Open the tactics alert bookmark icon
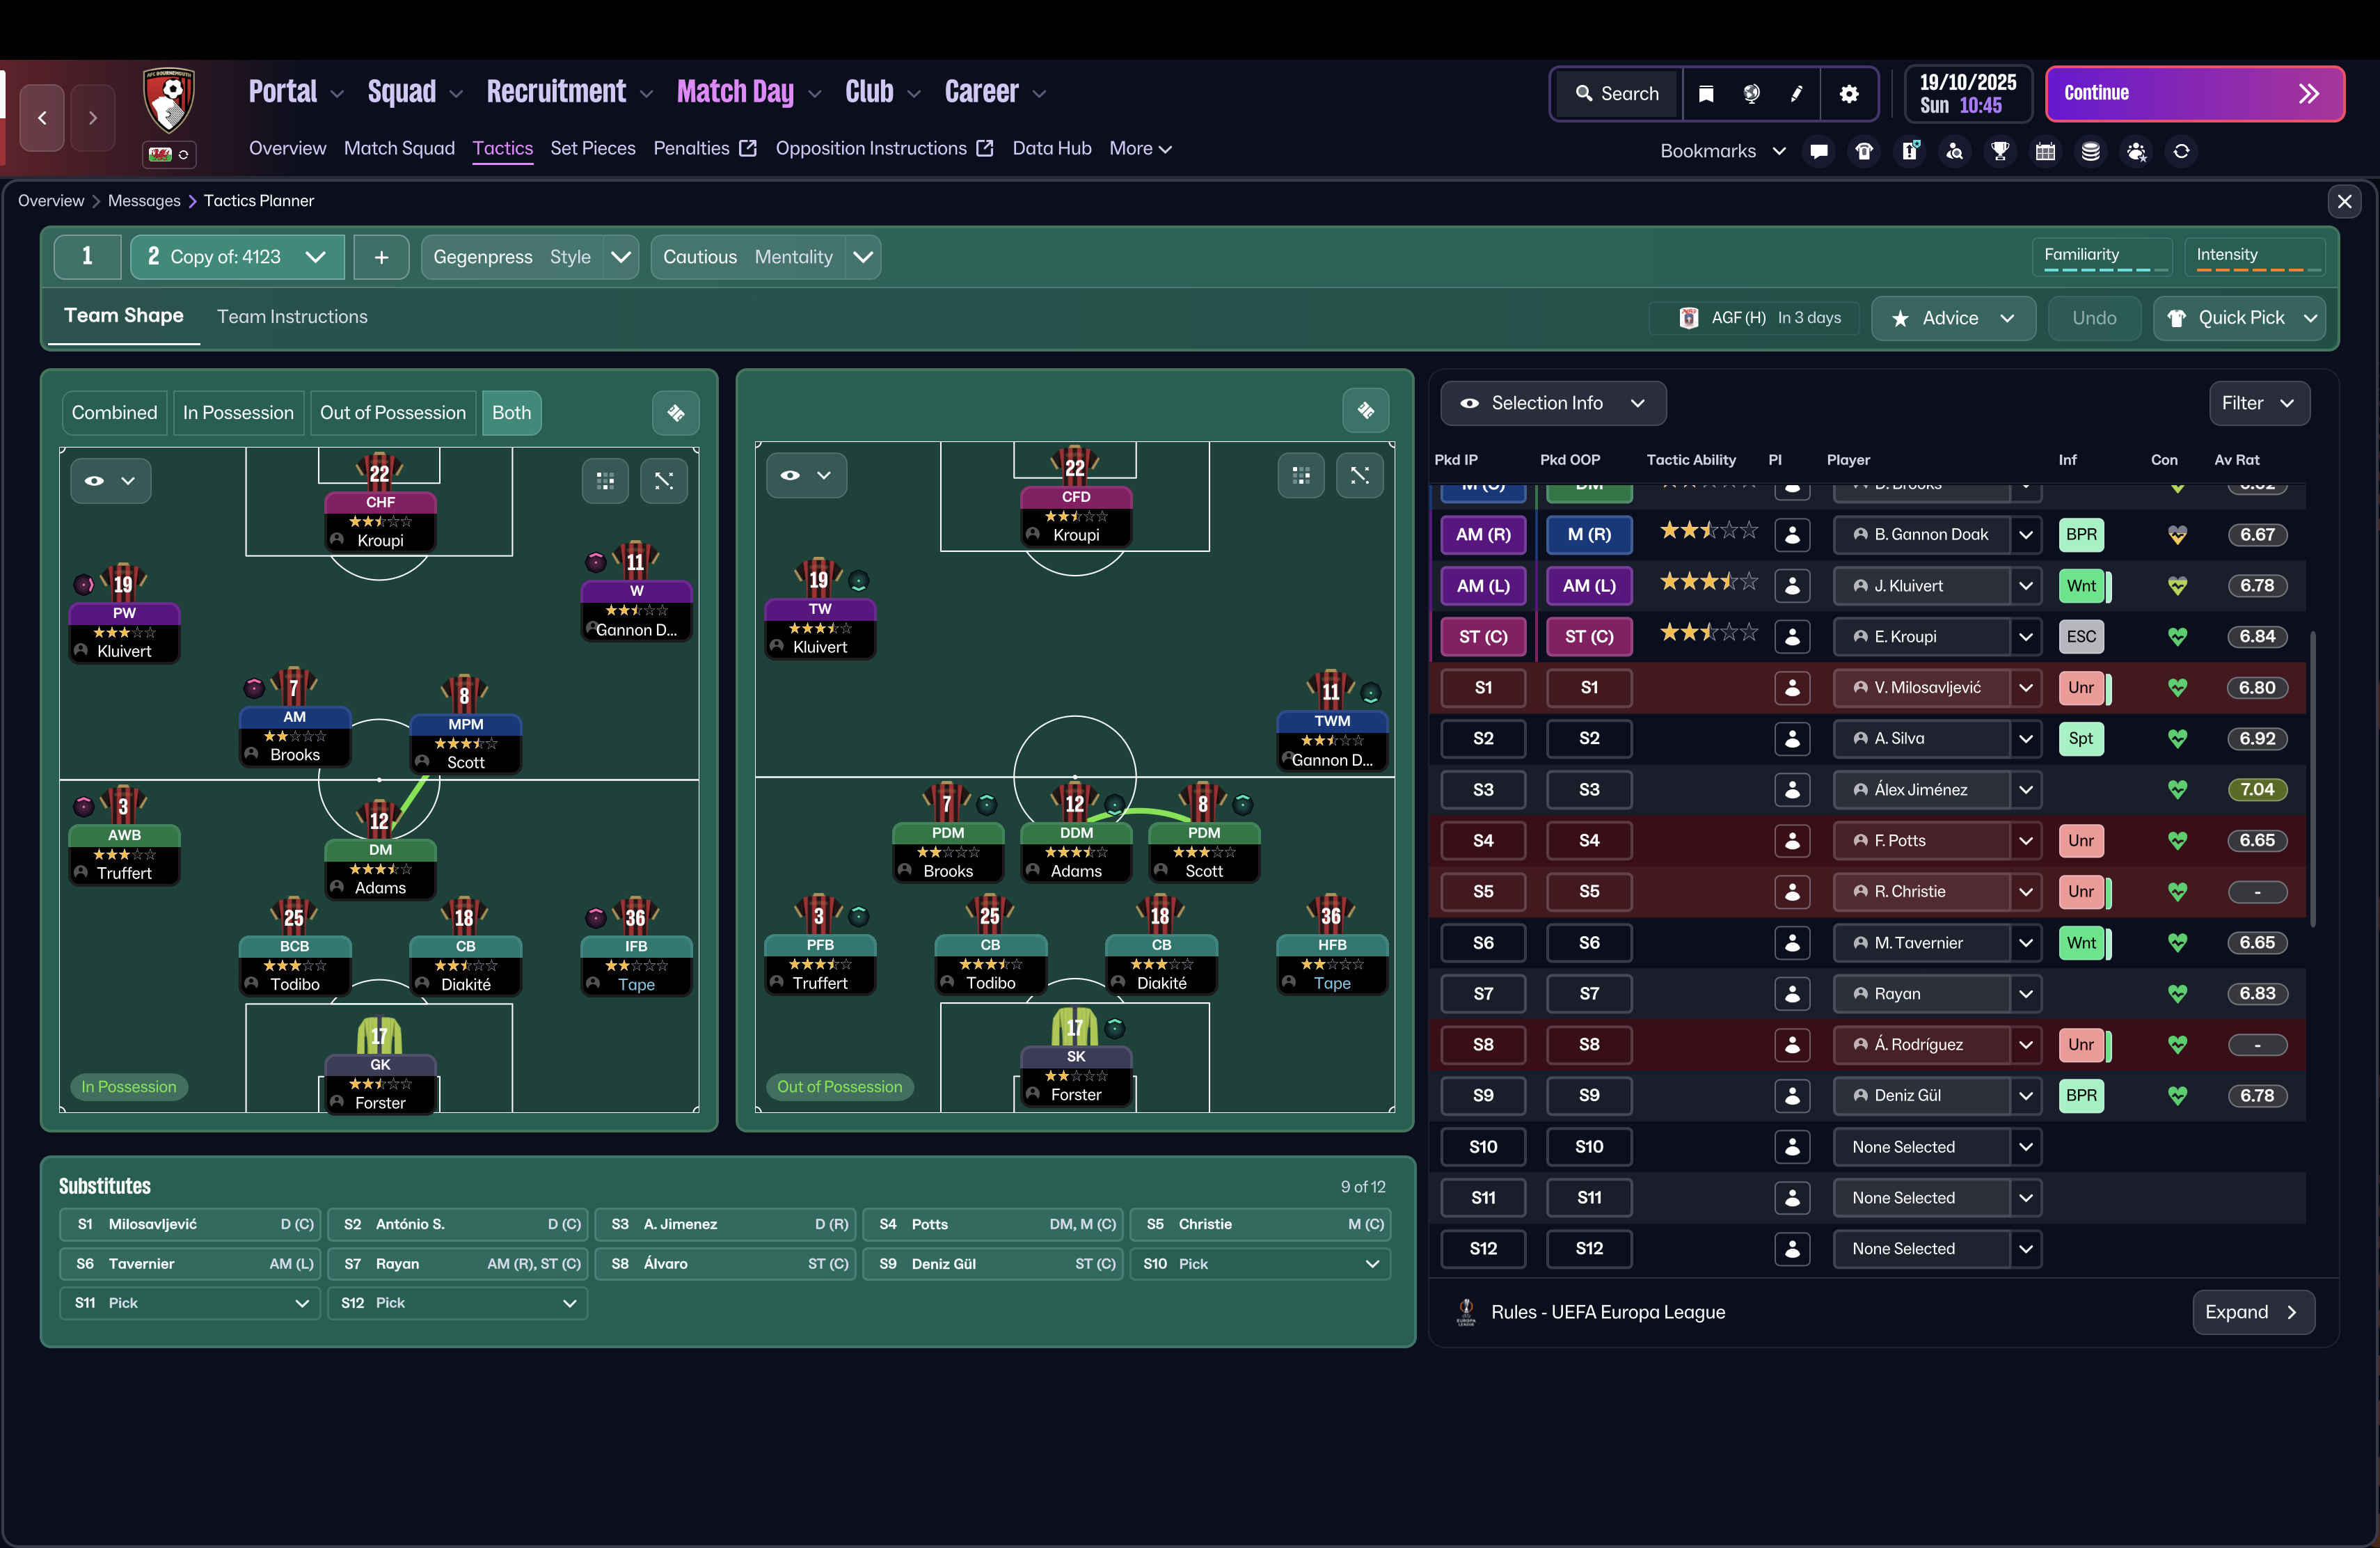This screenshot has height=1548, width=2380. click(x=1910, y=151)
